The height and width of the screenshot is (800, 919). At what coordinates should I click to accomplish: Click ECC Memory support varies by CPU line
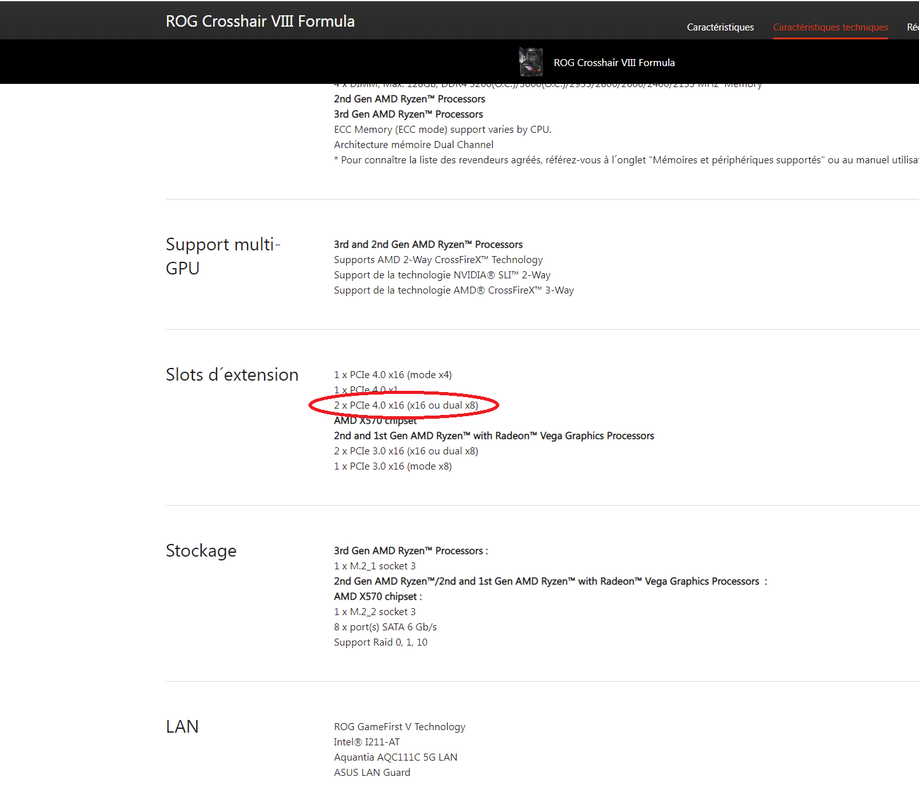443,130
